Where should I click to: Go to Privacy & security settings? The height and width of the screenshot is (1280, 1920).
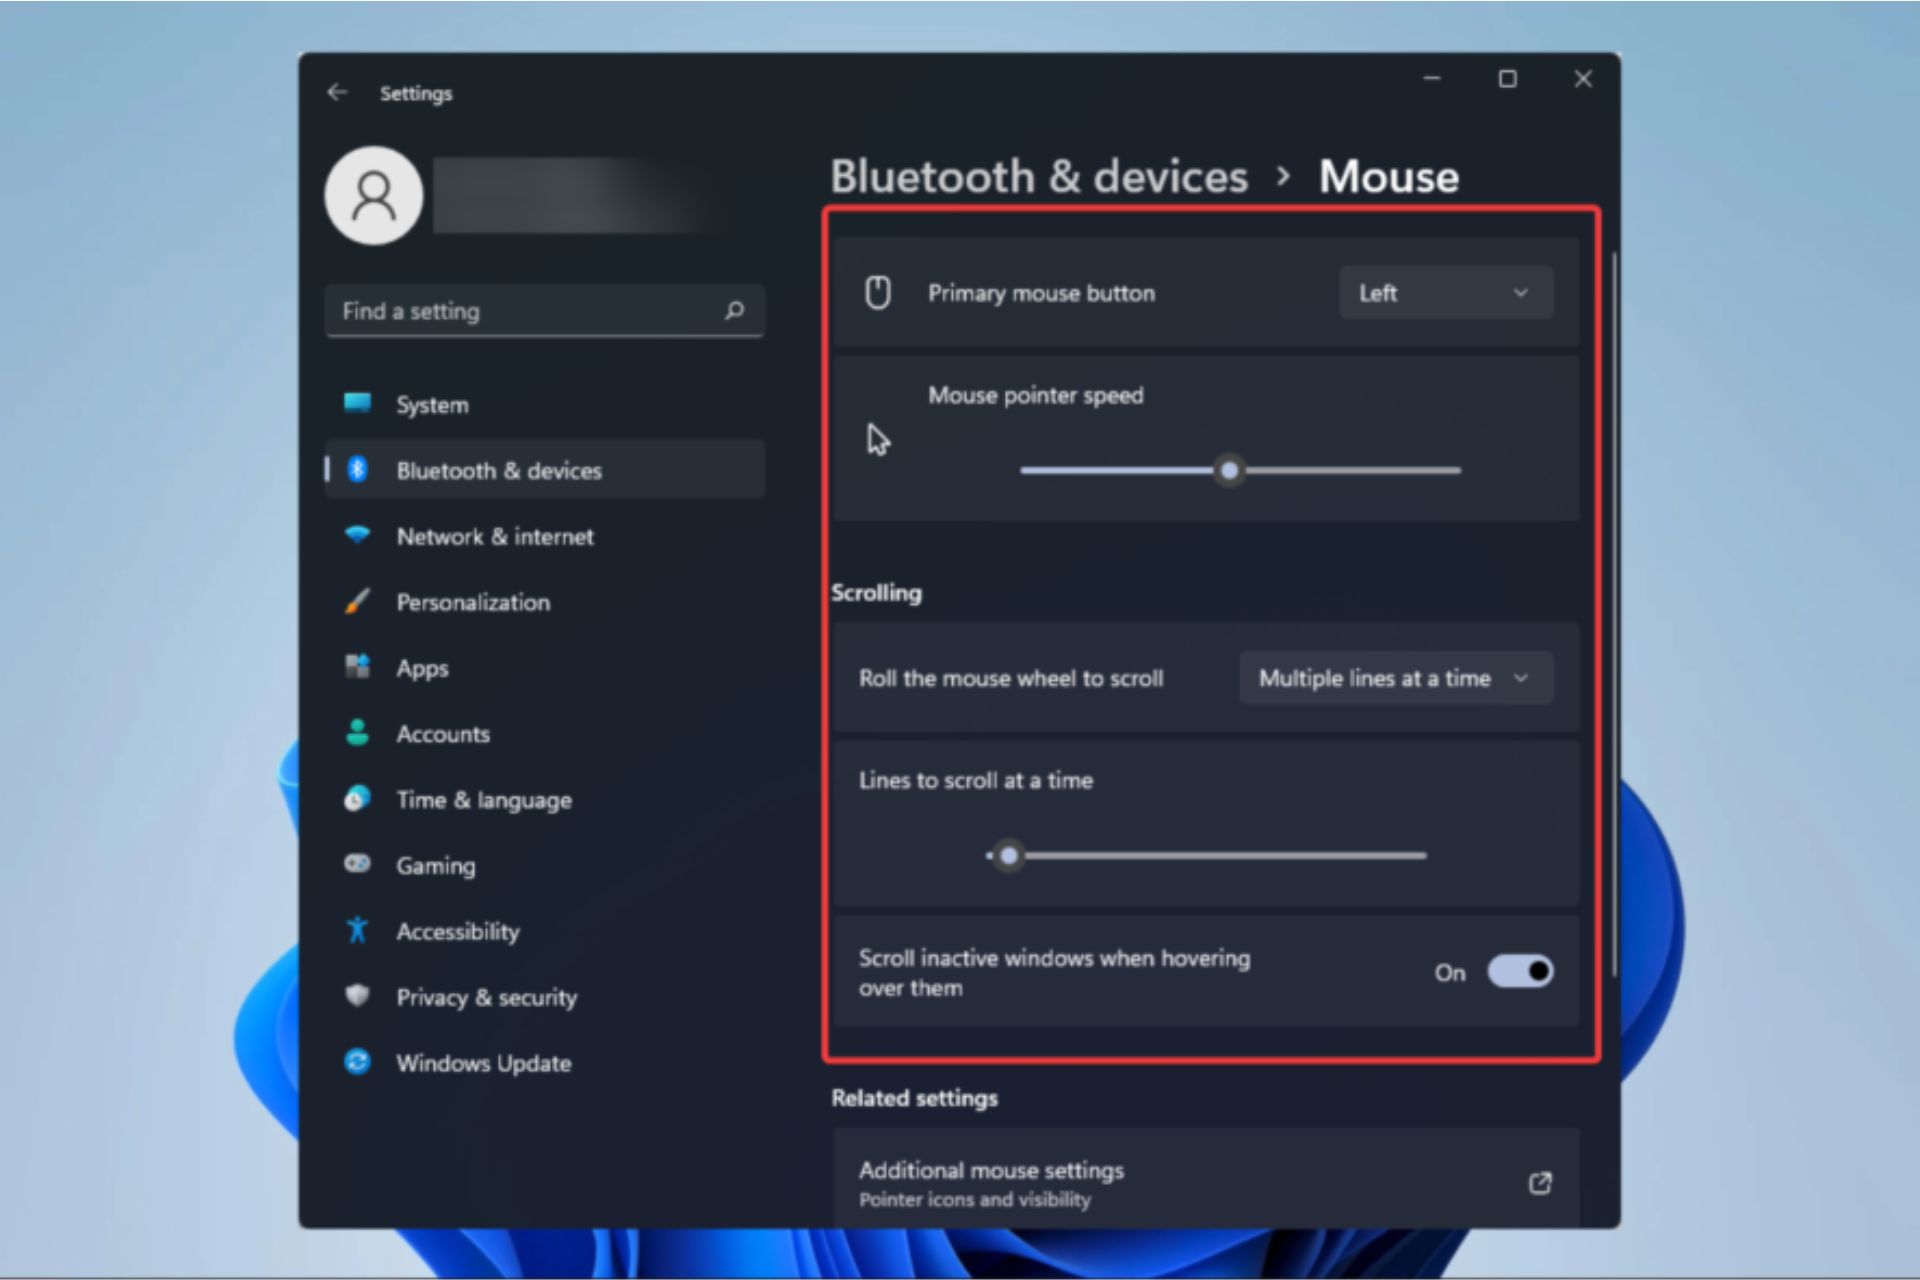(545, 997)
